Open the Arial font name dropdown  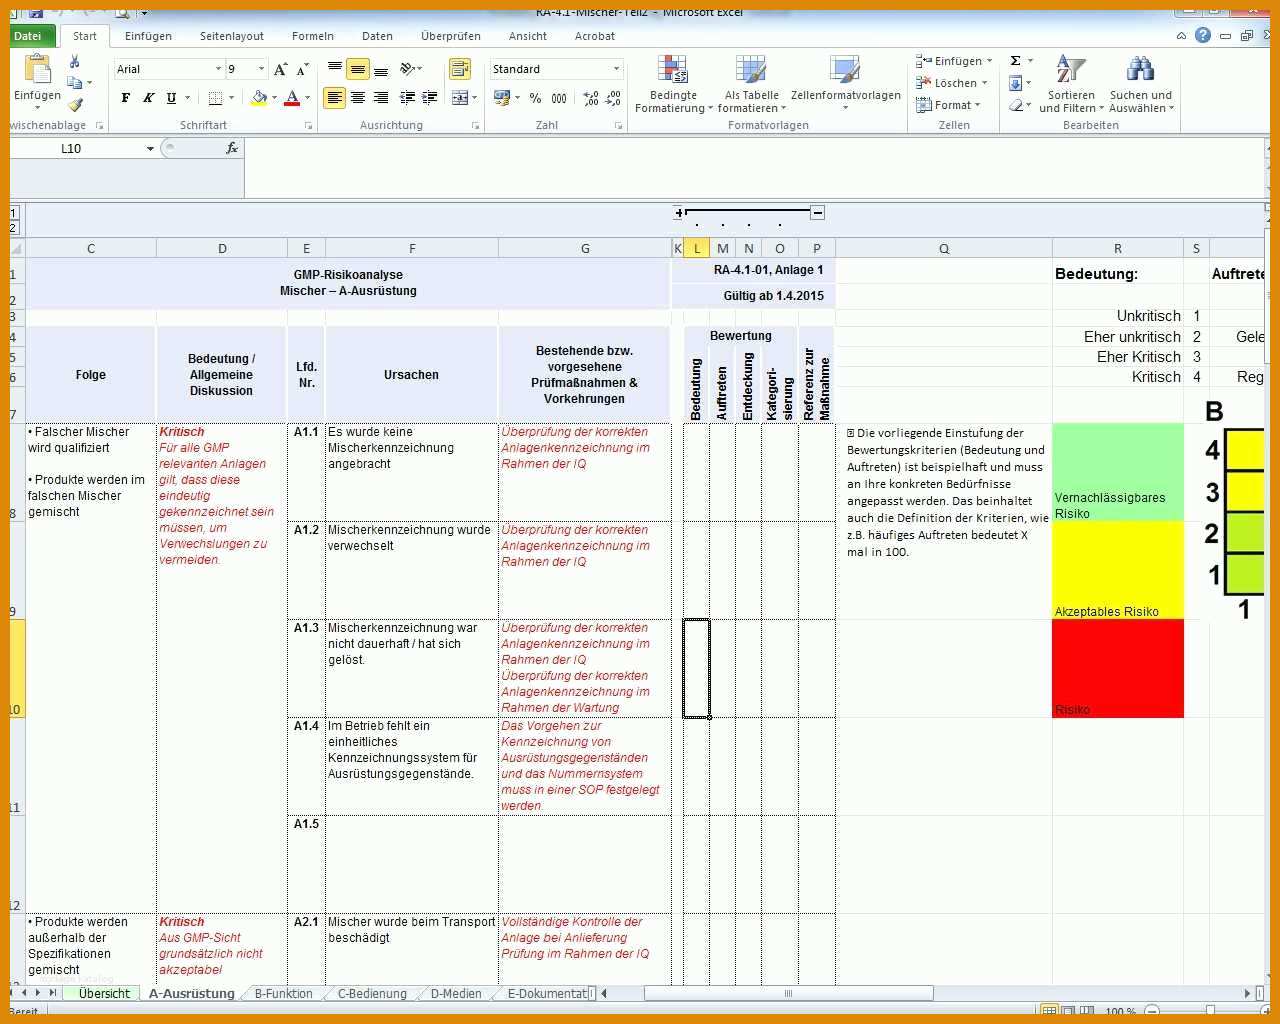[x=218, y=69]
